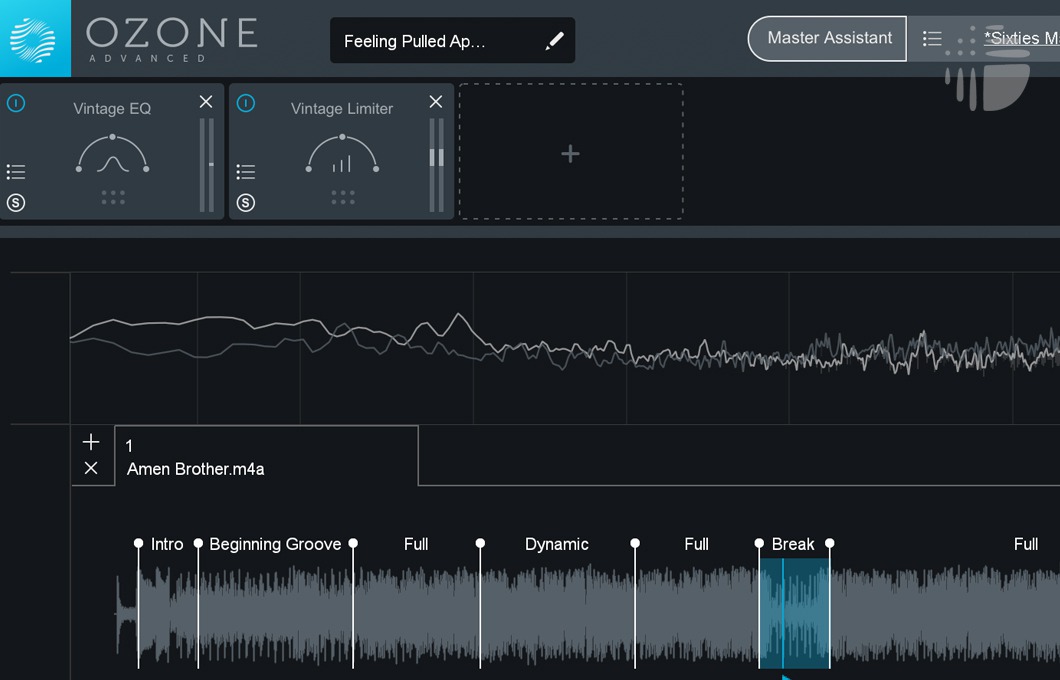Remove the Vintage EQ module
The image size is (1060, 680).
coord(206,102)
